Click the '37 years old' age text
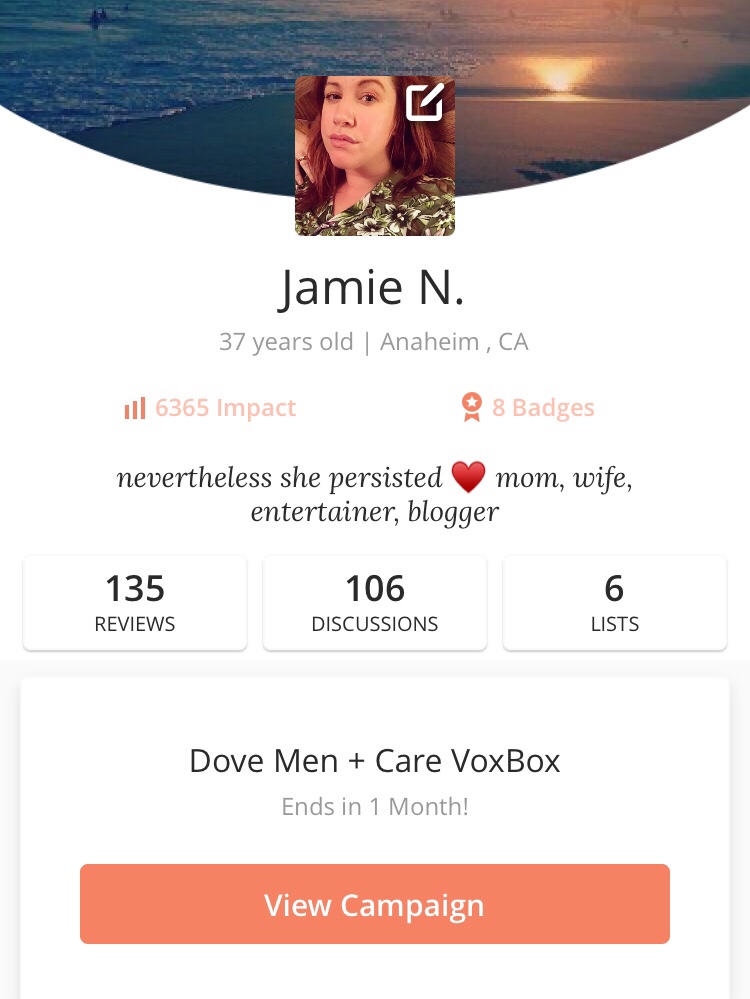 point(286,342)
